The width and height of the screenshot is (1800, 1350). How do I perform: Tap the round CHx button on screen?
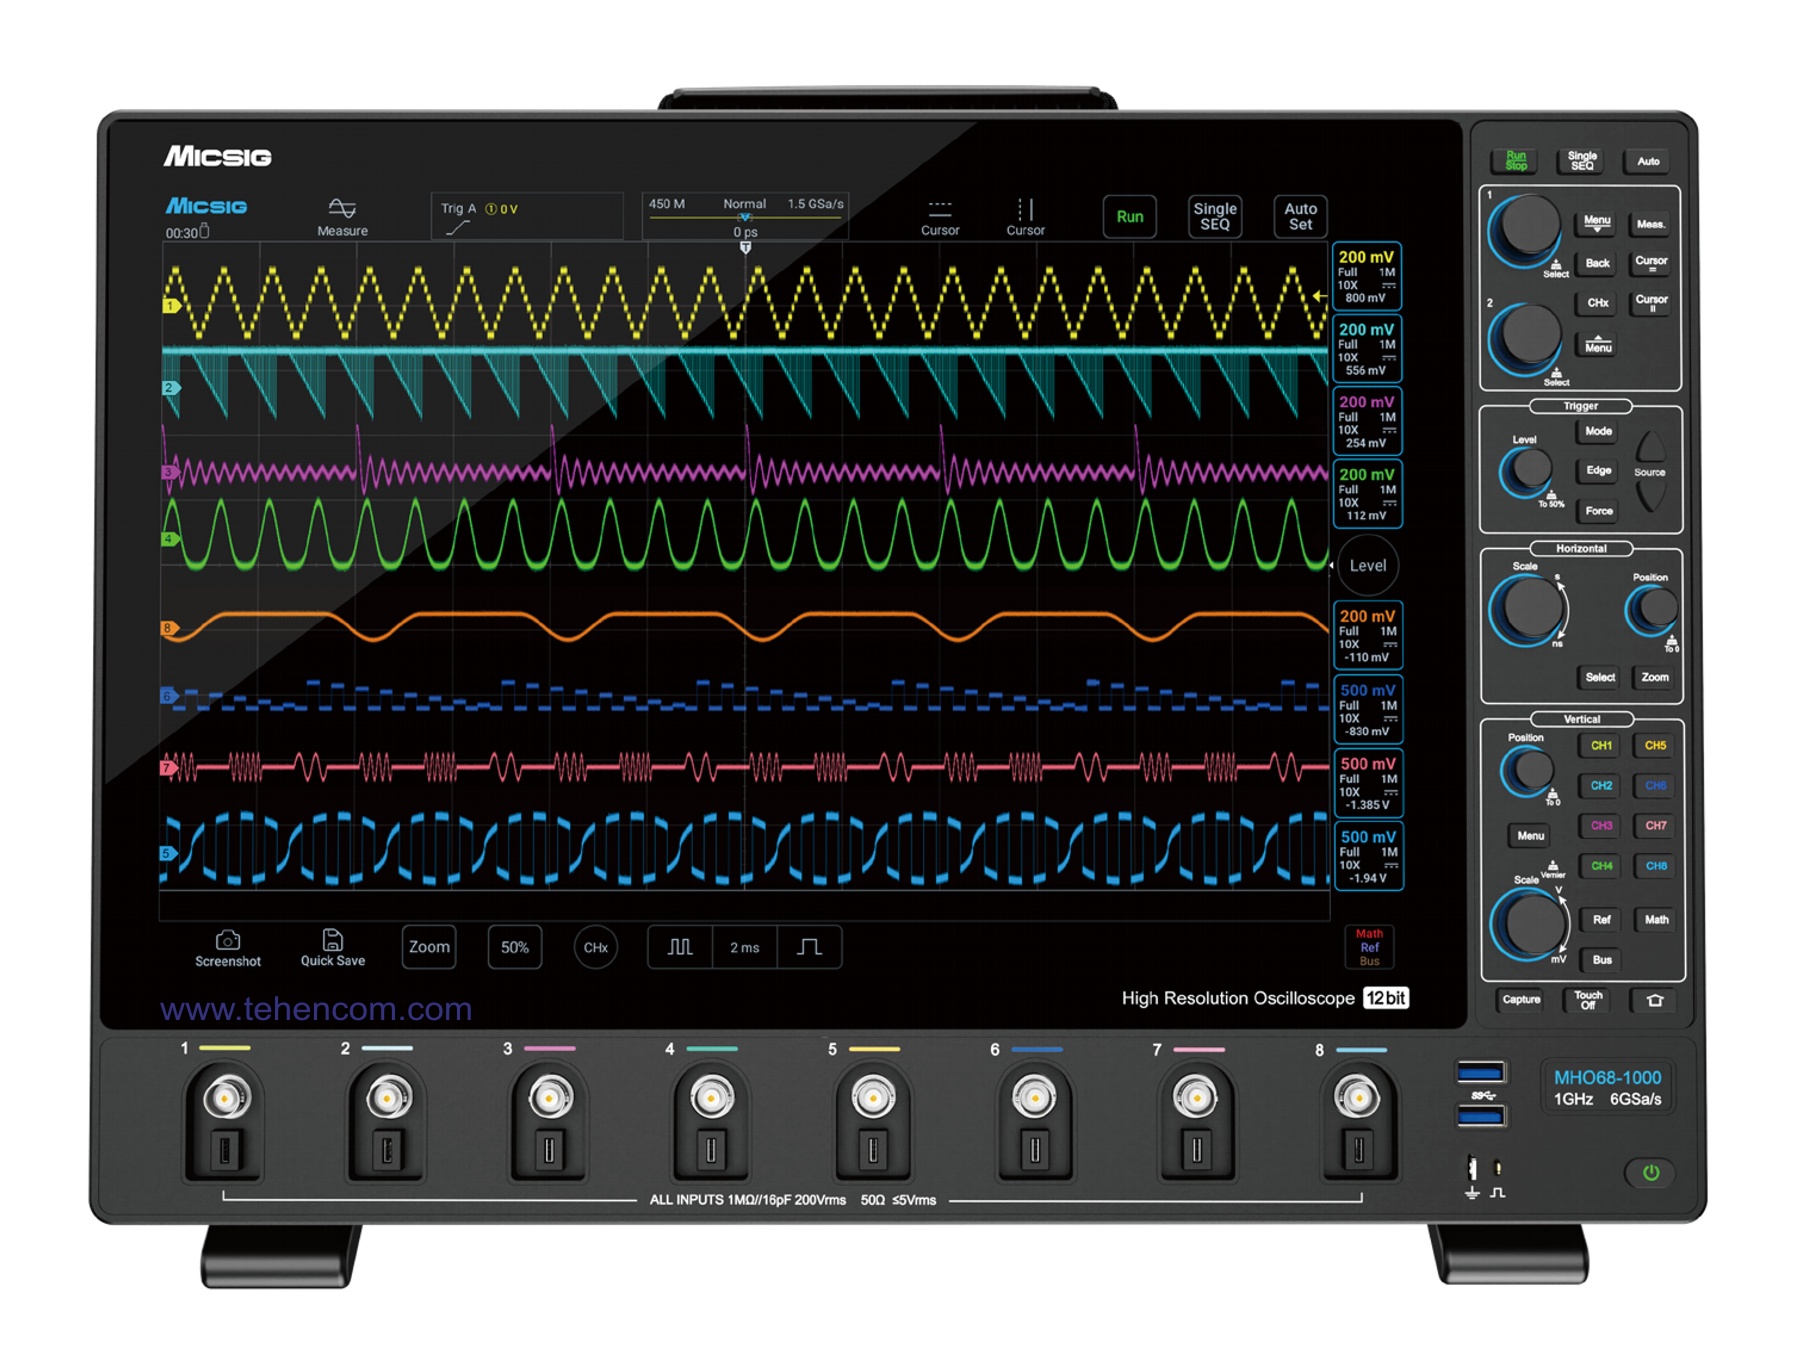(596, 947)
